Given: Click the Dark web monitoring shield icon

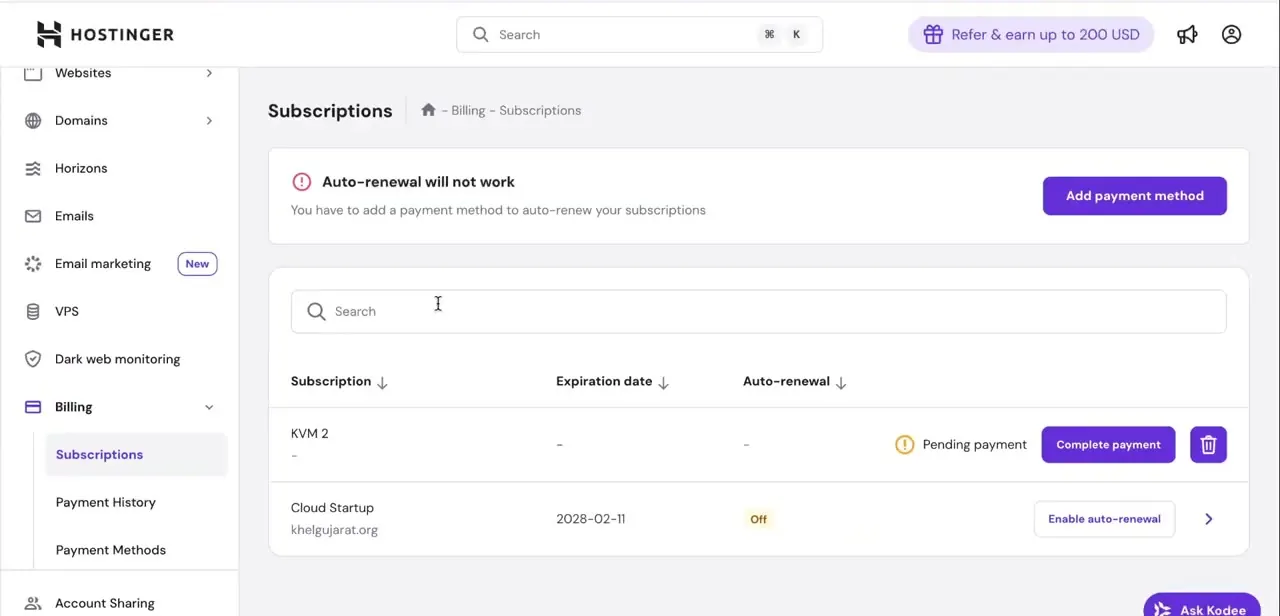Looking at the screenshot, I should coord(33,359).
